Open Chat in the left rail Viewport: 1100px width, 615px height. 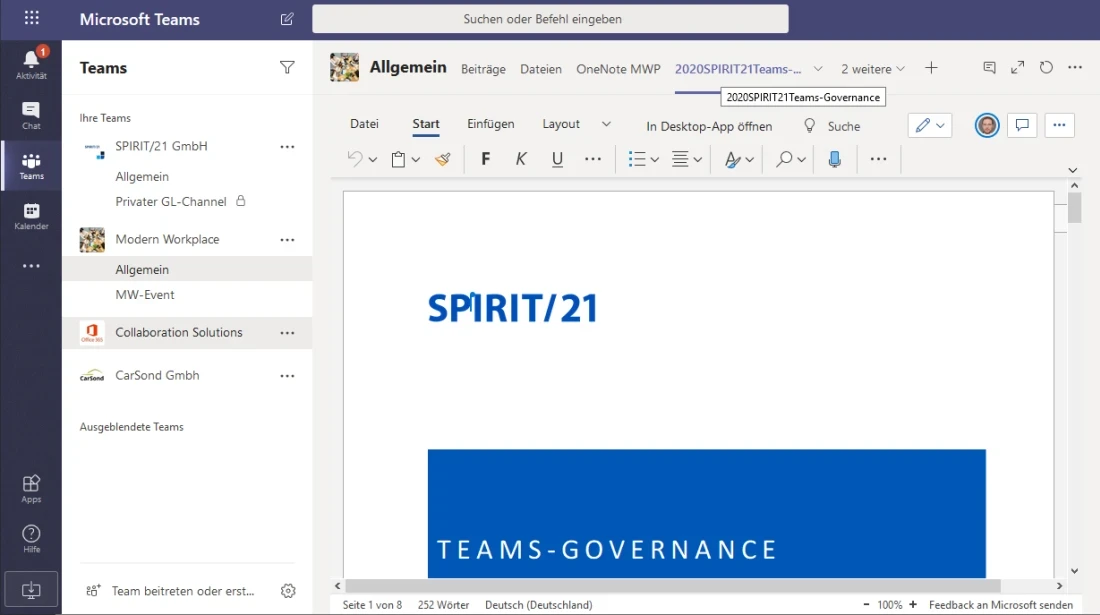[31, 116]
